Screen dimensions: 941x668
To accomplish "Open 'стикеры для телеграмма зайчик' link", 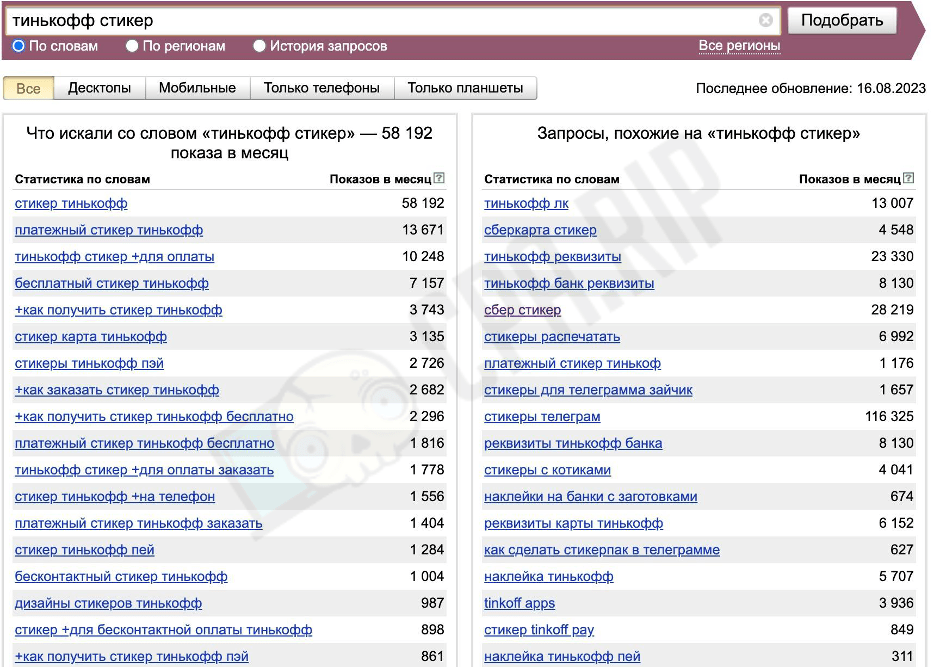I will tap(588, 390).
